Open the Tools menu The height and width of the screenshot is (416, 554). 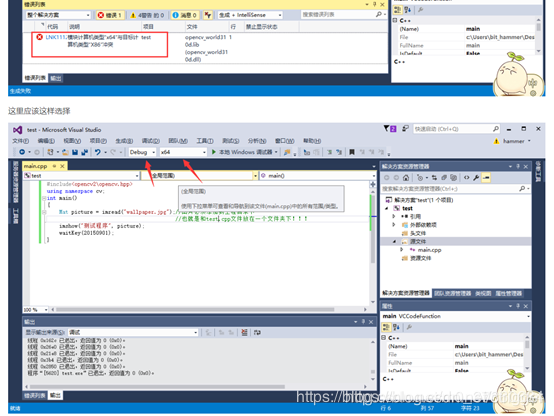205,141
